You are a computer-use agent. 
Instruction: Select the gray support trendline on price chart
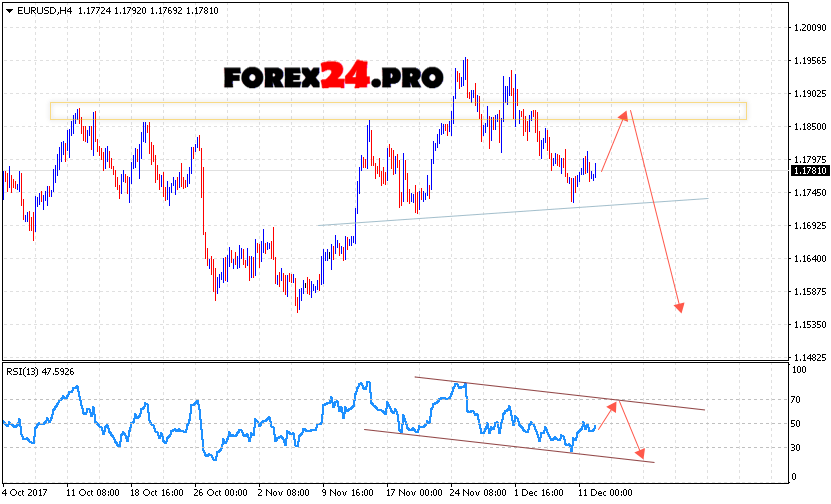(x=512, y=211)
